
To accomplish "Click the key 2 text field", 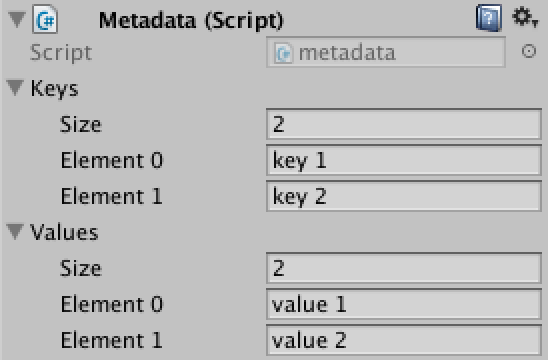I will tap(404, 196).
